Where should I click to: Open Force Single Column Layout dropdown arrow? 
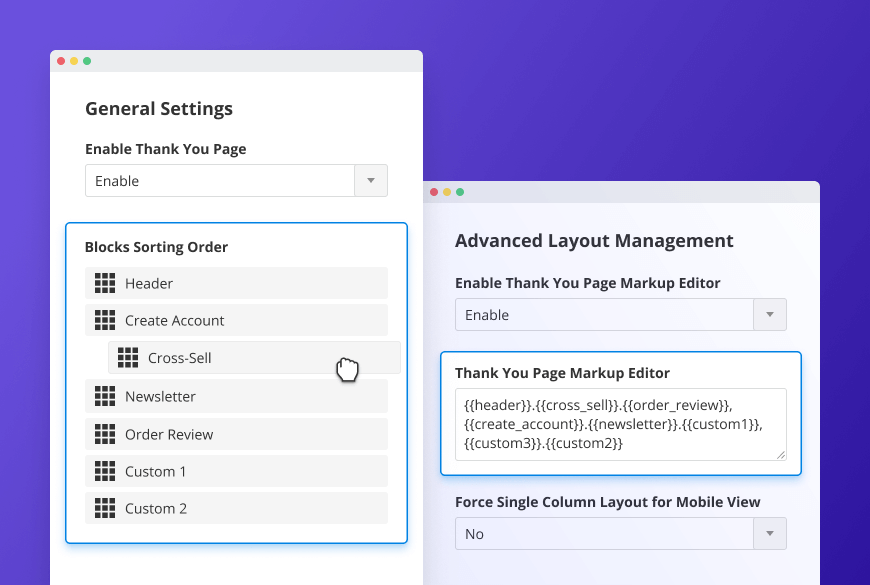pyautogui.click(x=770, y=534)
